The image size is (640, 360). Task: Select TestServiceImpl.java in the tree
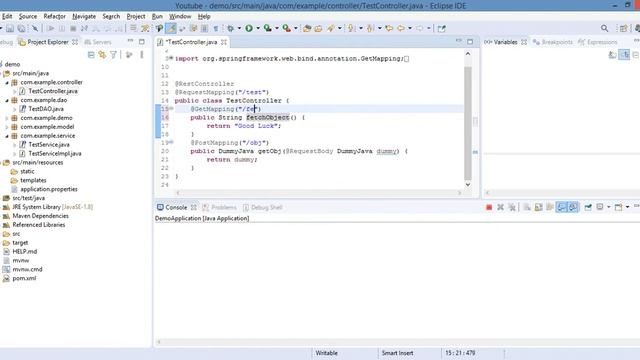pyautogui.click(x=55, y=154)
